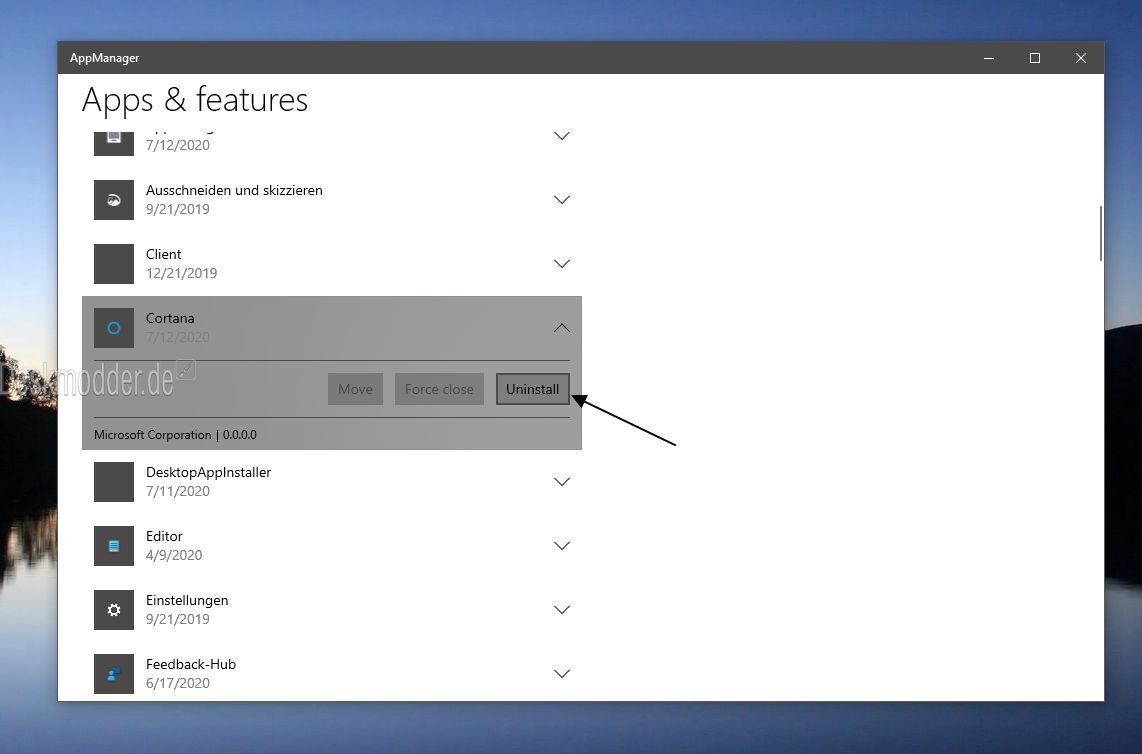Expand the Ausschneiden und skizzieren entry
The width and height of the screenshot is (1142, 754).
562,200
